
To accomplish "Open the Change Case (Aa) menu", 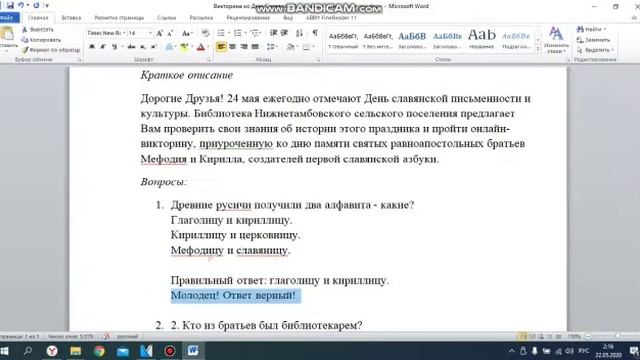I will click(187, 33).
